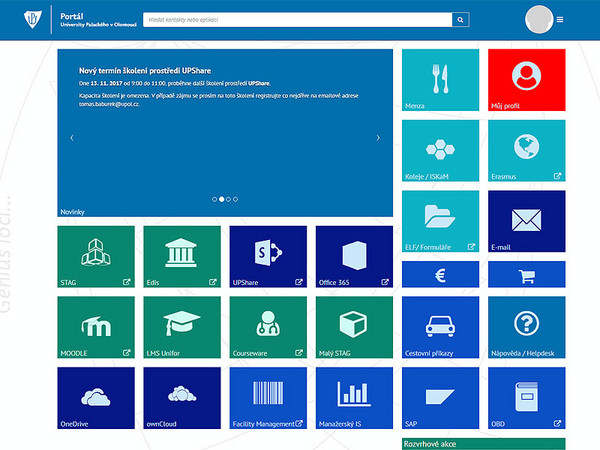Image resolution: width=600 pixels, height=450 pixels.
Task: Show the previous news slide arrow
Action: point(72,138)
